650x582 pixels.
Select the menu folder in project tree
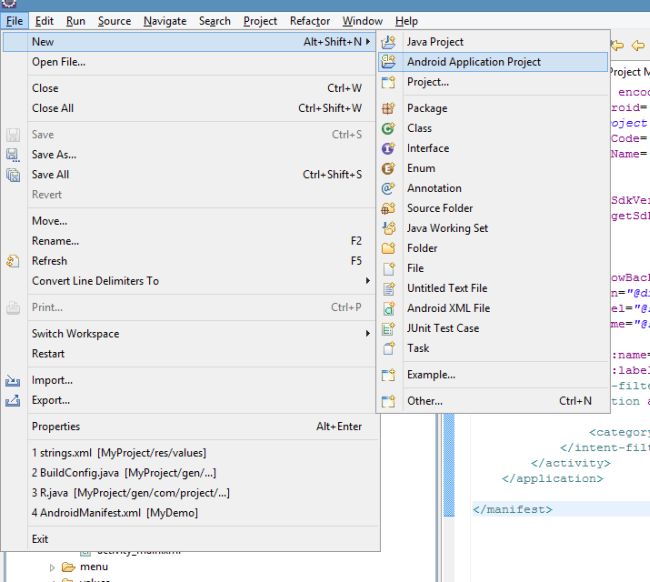click(94, 567)
